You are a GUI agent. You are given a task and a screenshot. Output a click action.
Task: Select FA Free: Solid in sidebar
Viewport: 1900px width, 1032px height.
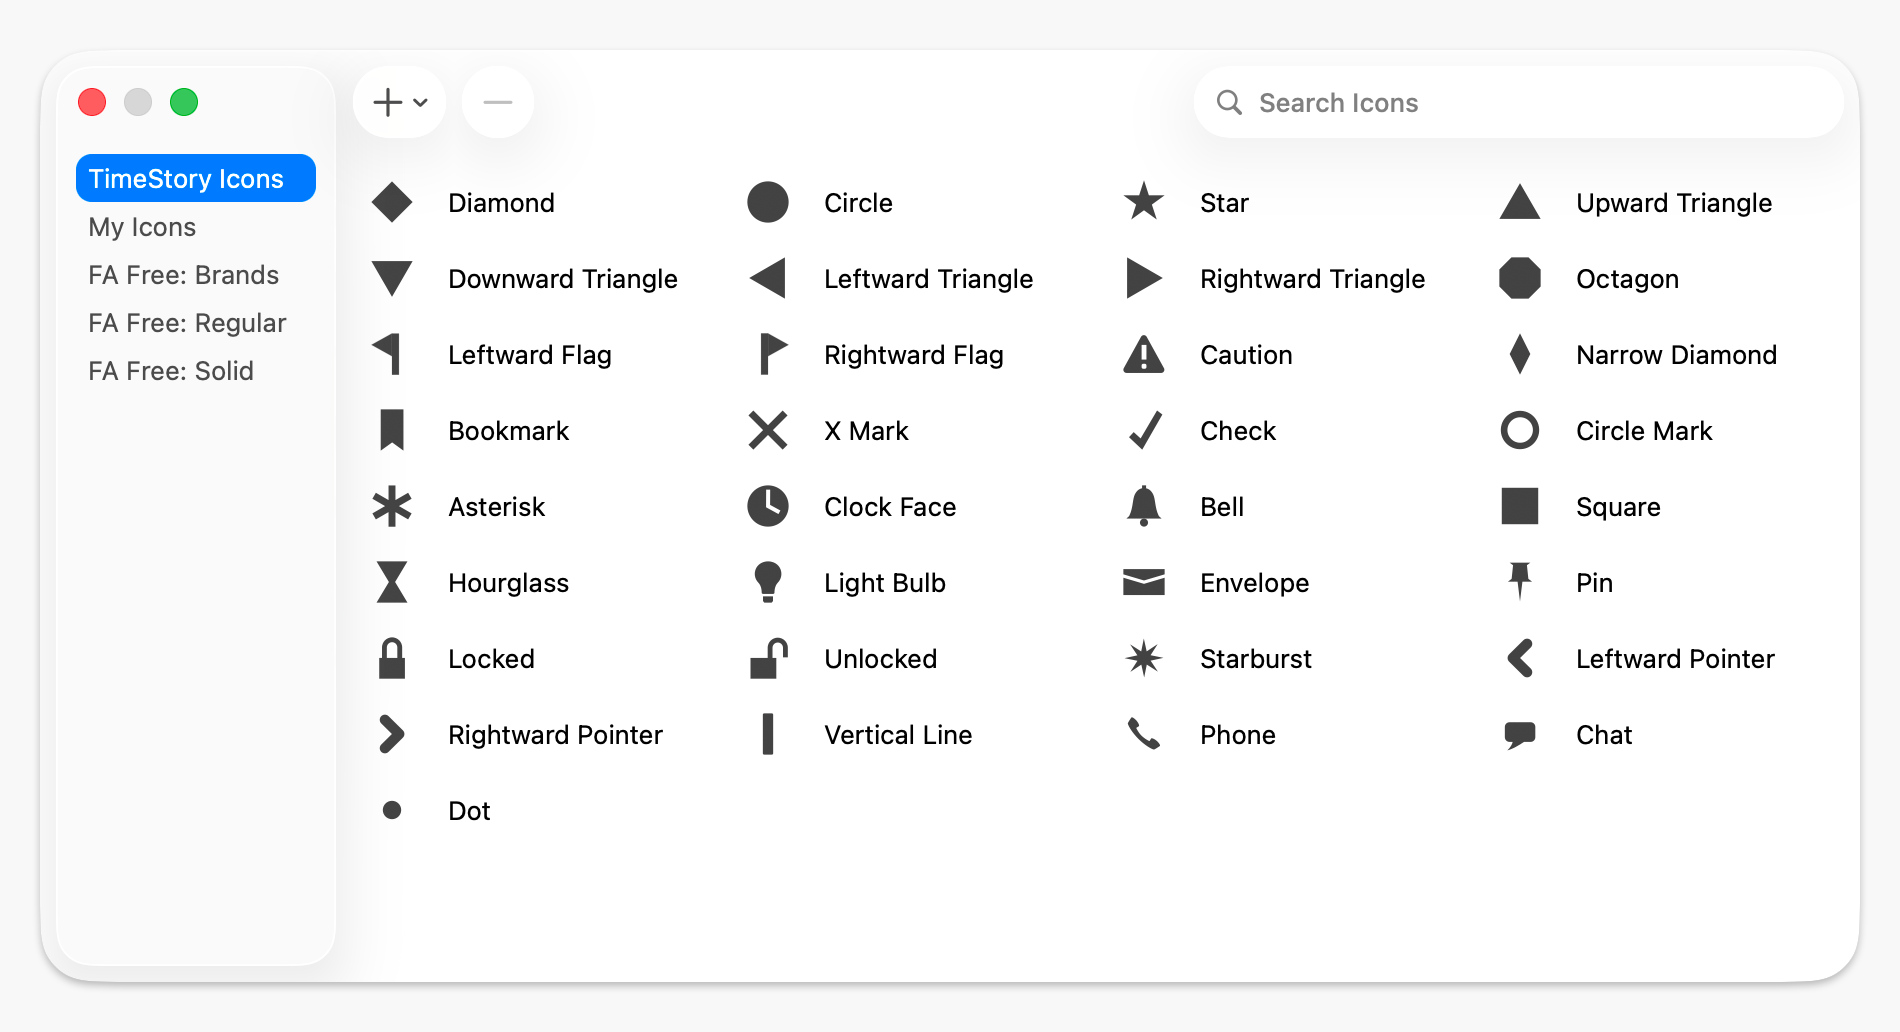170,370
